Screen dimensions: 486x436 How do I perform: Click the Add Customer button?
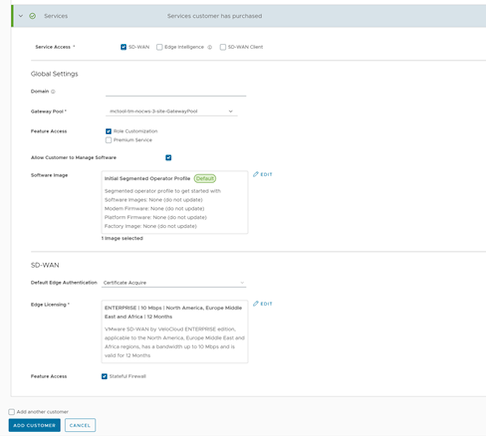pos(34,425)
